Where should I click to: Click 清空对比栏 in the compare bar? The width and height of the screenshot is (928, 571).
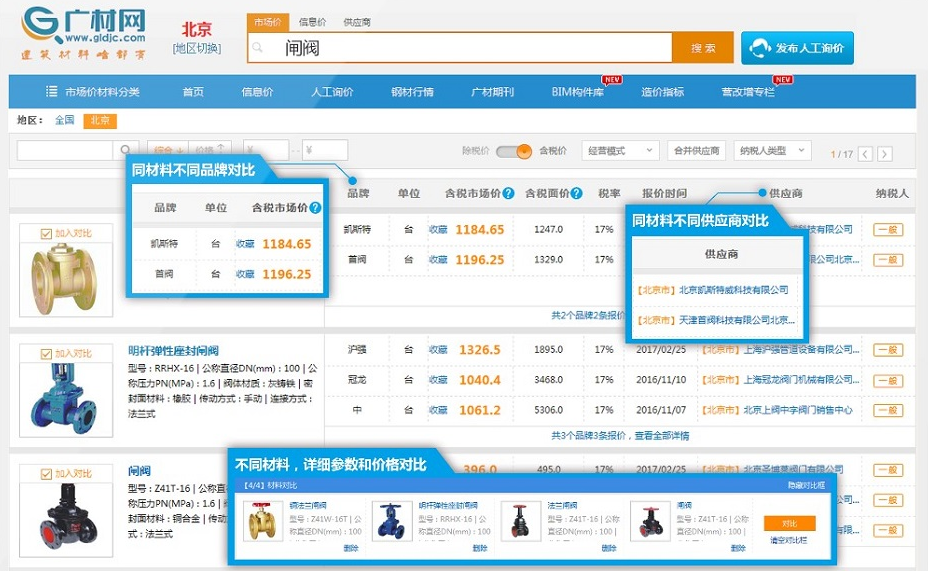(789, 540)
